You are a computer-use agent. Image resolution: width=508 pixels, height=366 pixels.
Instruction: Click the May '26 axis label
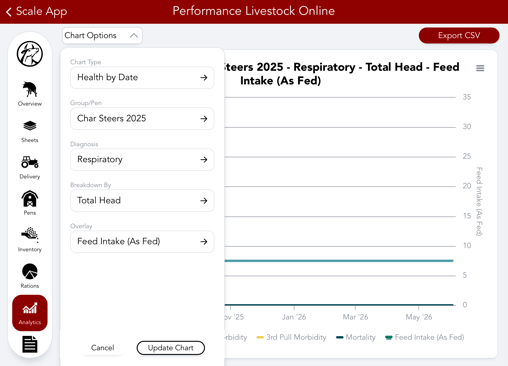pyautogui.click(x=419, y=317)
